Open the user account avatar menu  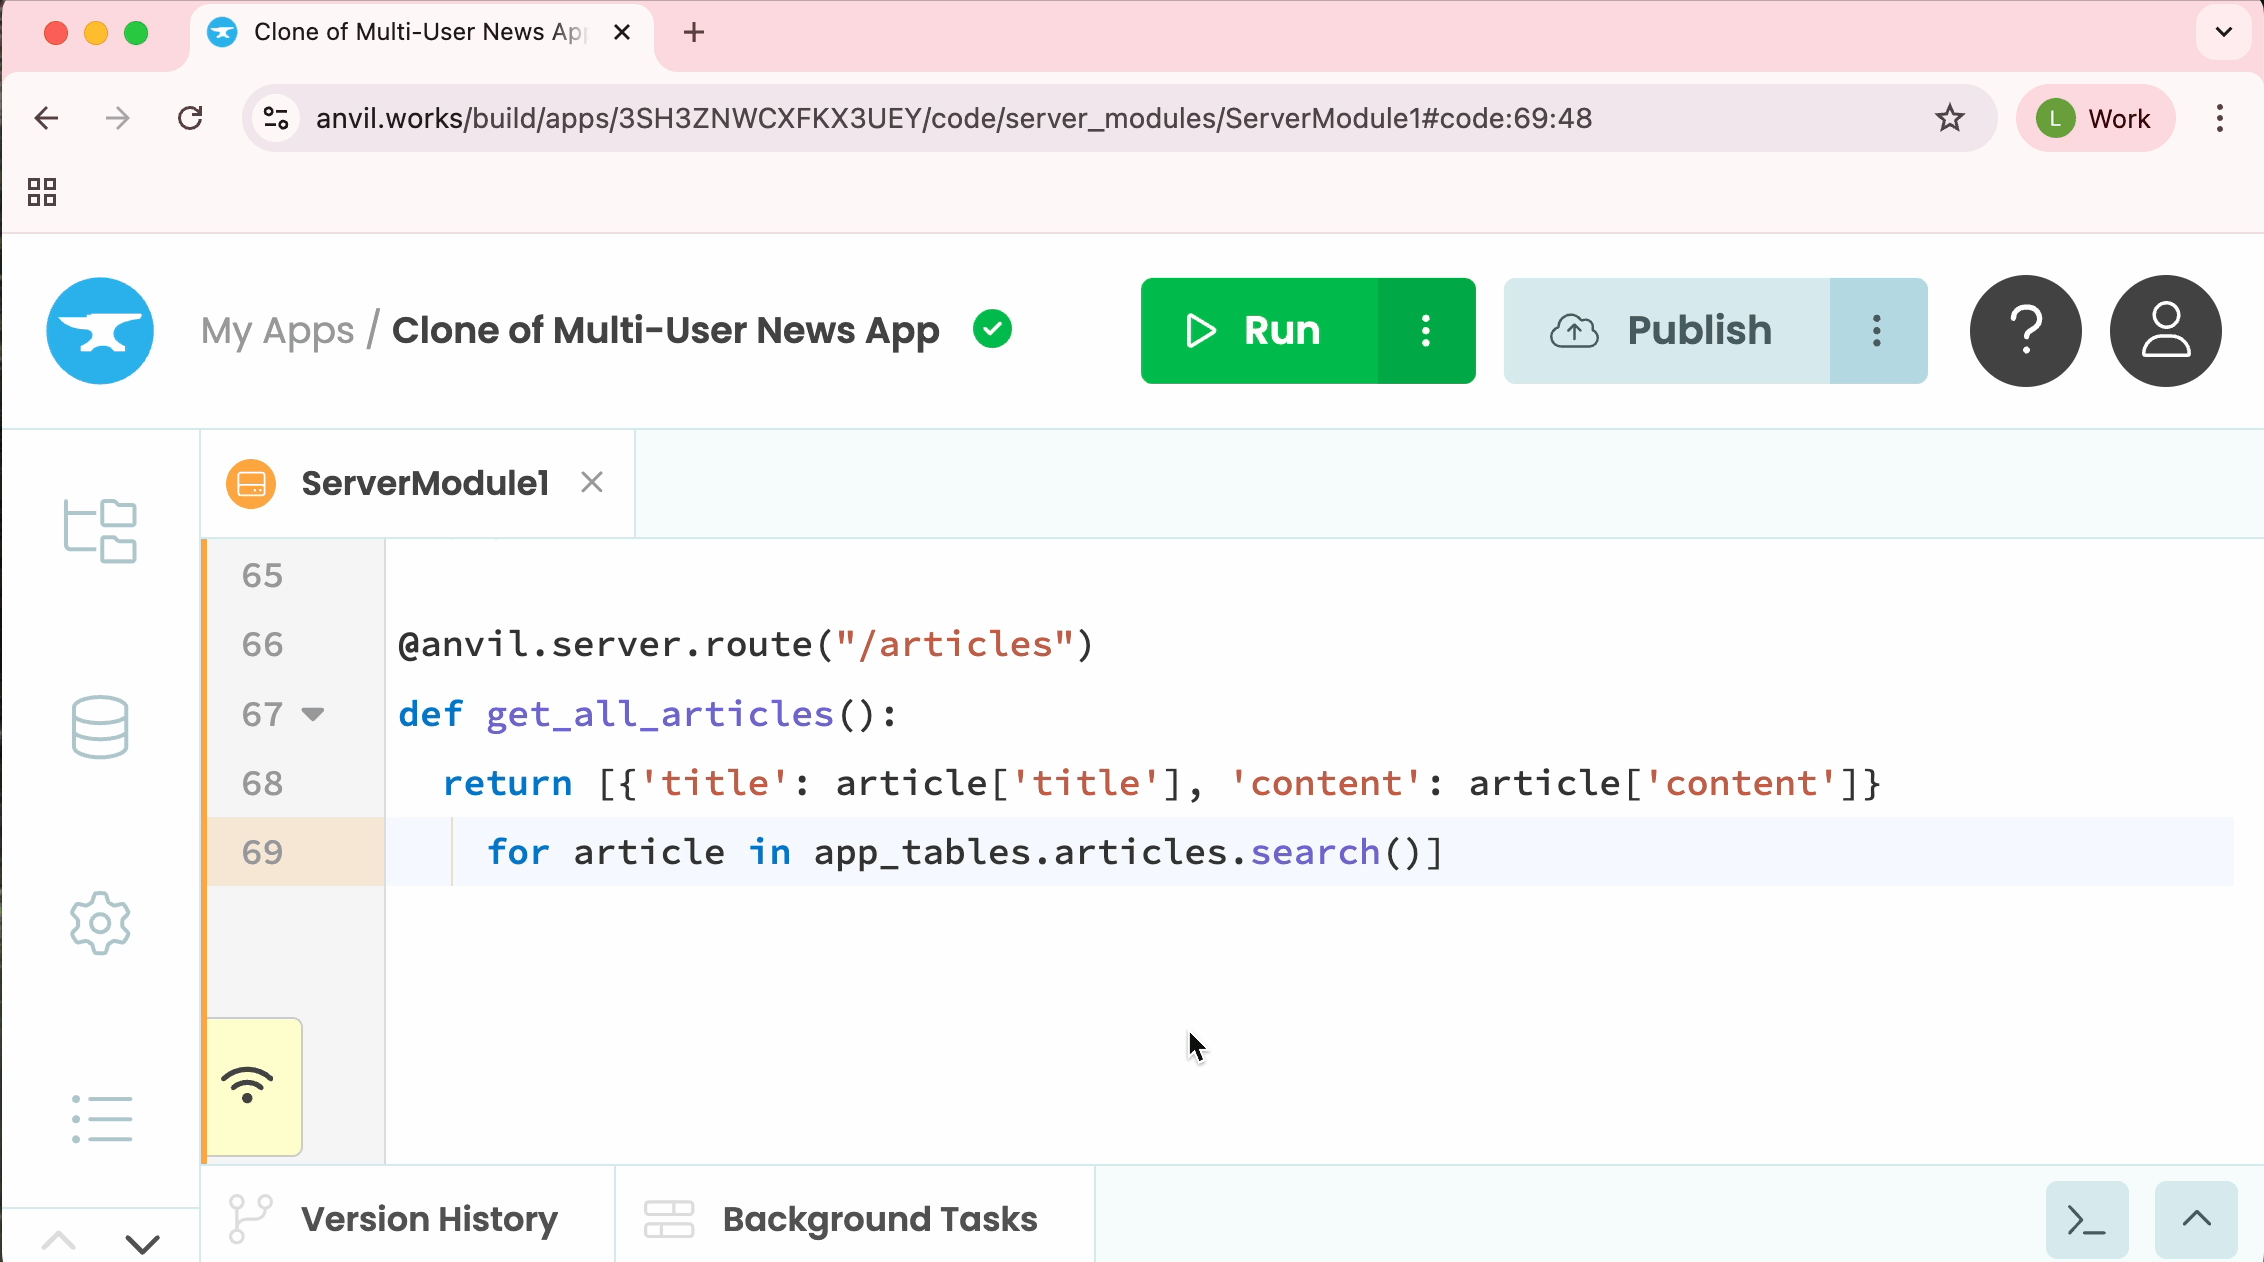(2166, 331)
